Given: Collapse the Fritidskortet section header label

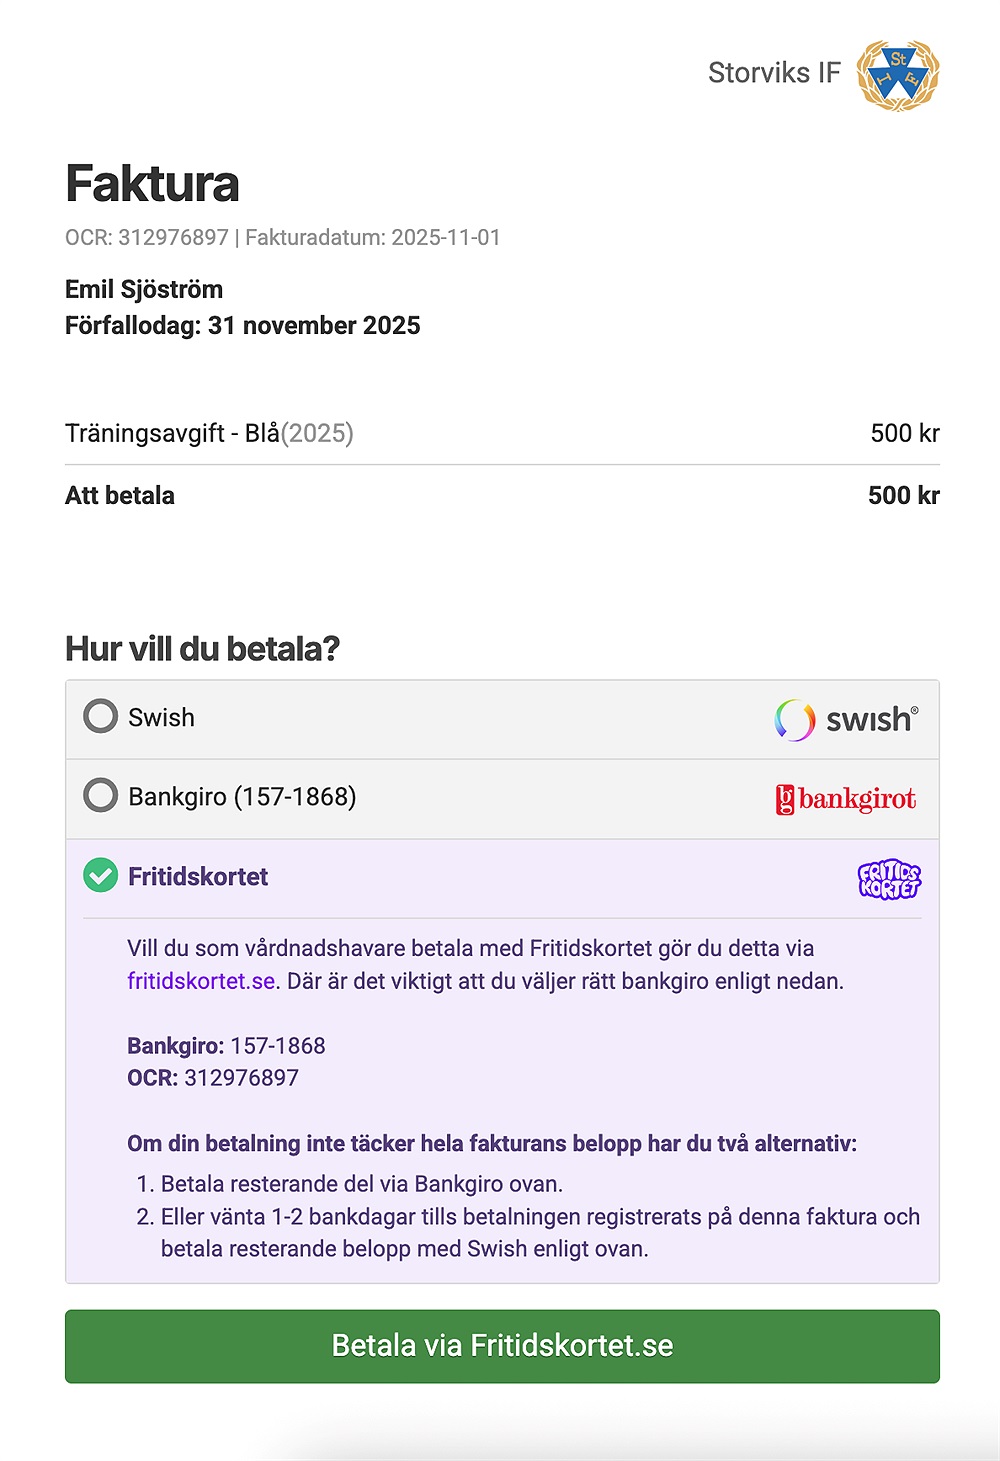Looking at the screenshot, I should [x=198, y=877].
